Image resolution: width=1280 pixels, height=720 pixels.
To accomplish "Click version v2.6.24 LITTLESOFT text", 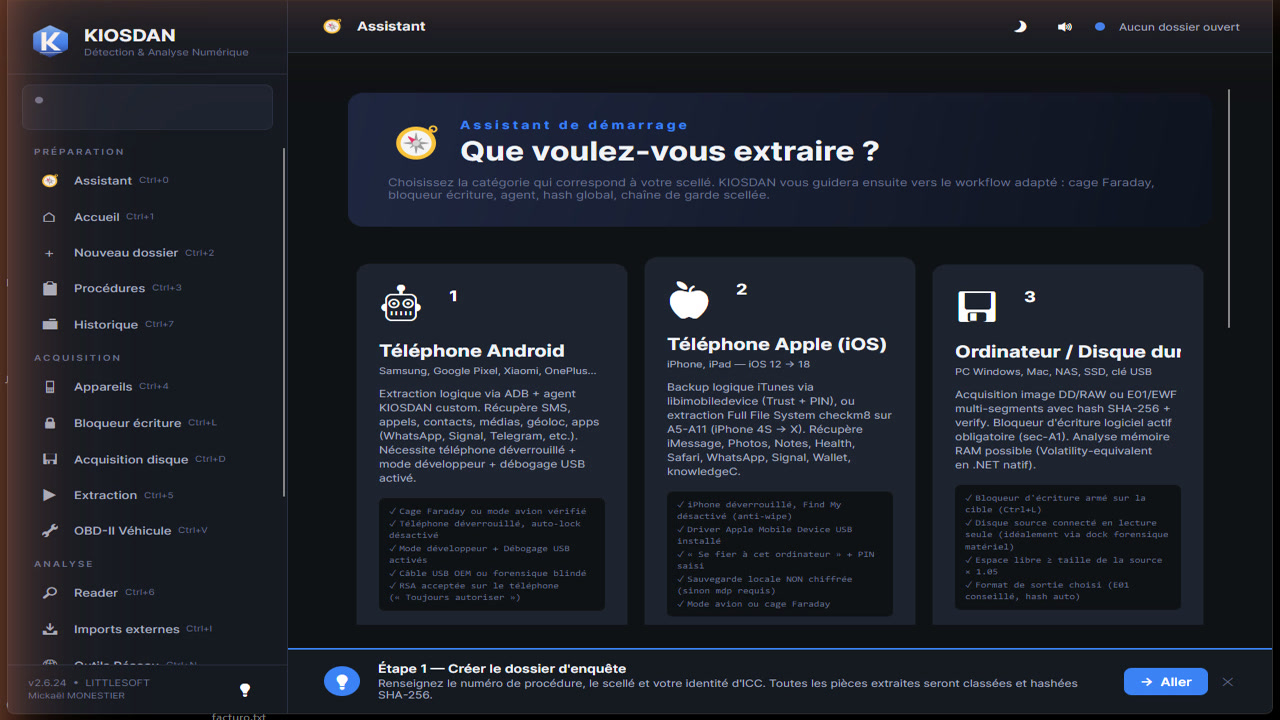I will (89, 683).
